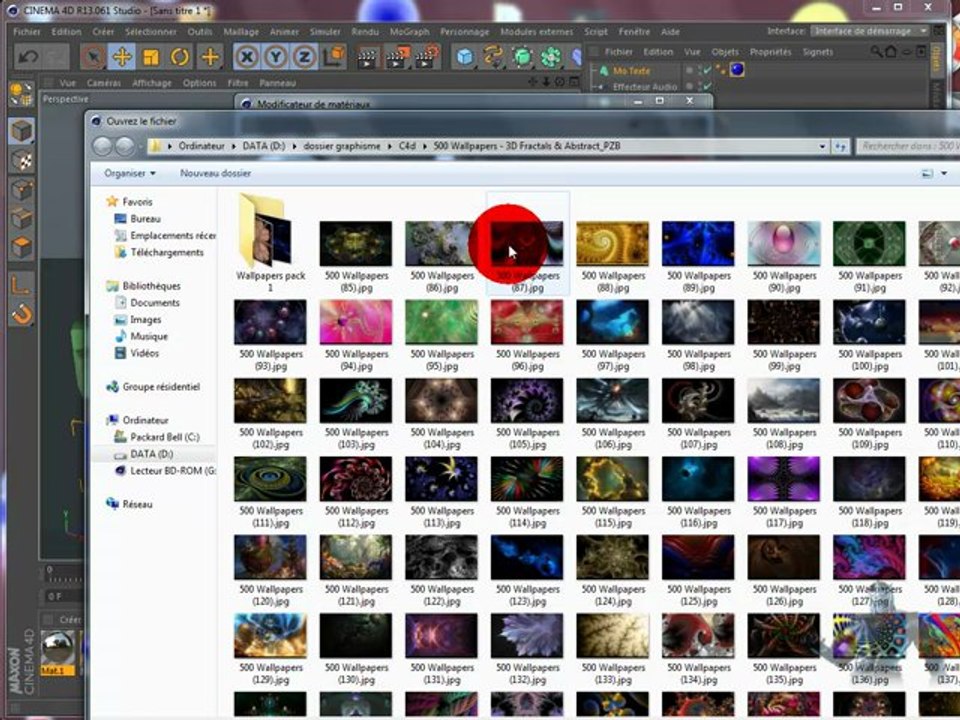The width and height of the screenshot is (960, 720).
Task: Expand the arrow after Ordinateur breadcrumb
Action: pos(233,146)
